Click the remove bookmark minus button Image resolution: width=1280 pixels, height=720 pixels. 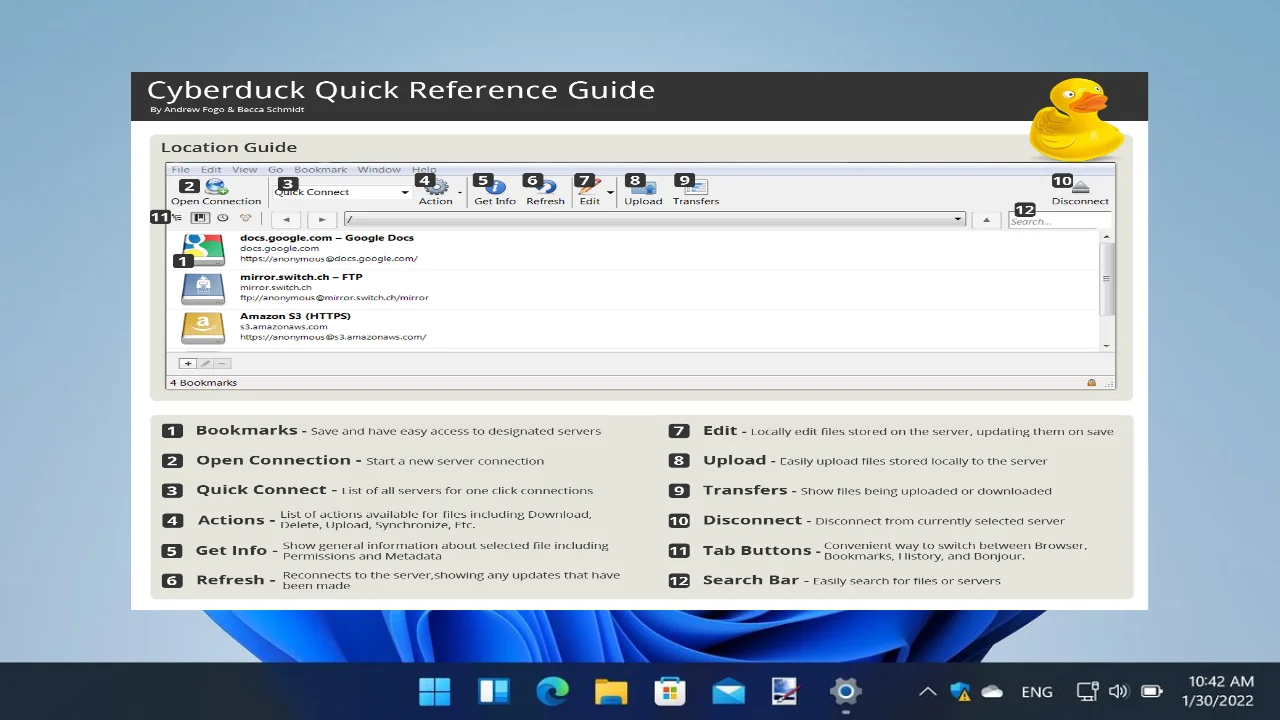point(222,364)
